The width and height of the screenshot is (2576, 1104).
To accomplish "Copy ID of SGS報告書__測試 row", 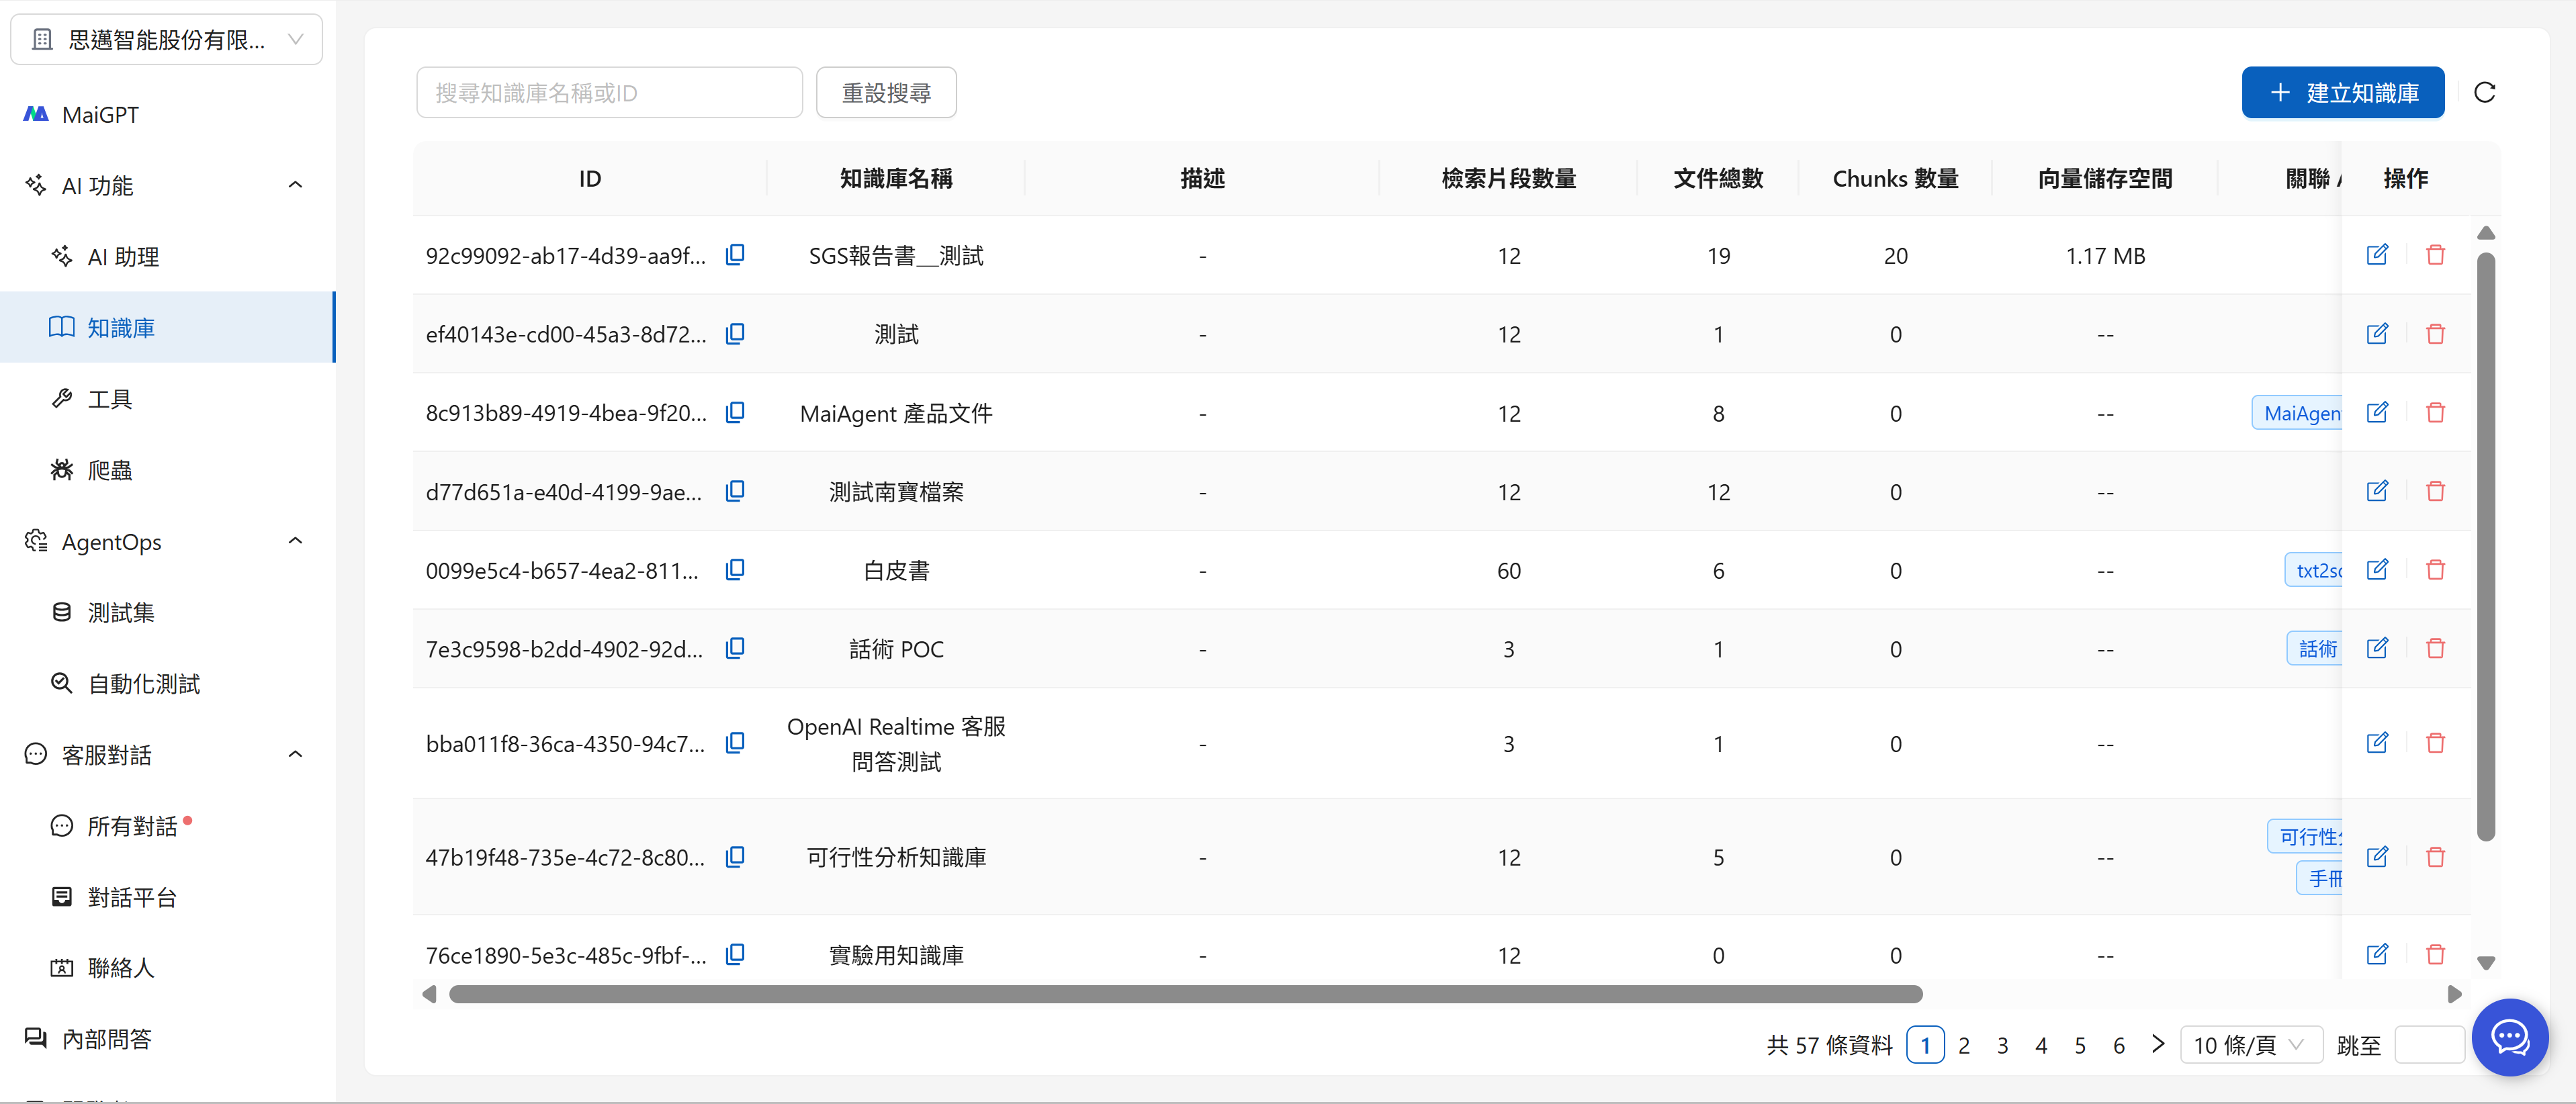I will [x=735, y=255].
